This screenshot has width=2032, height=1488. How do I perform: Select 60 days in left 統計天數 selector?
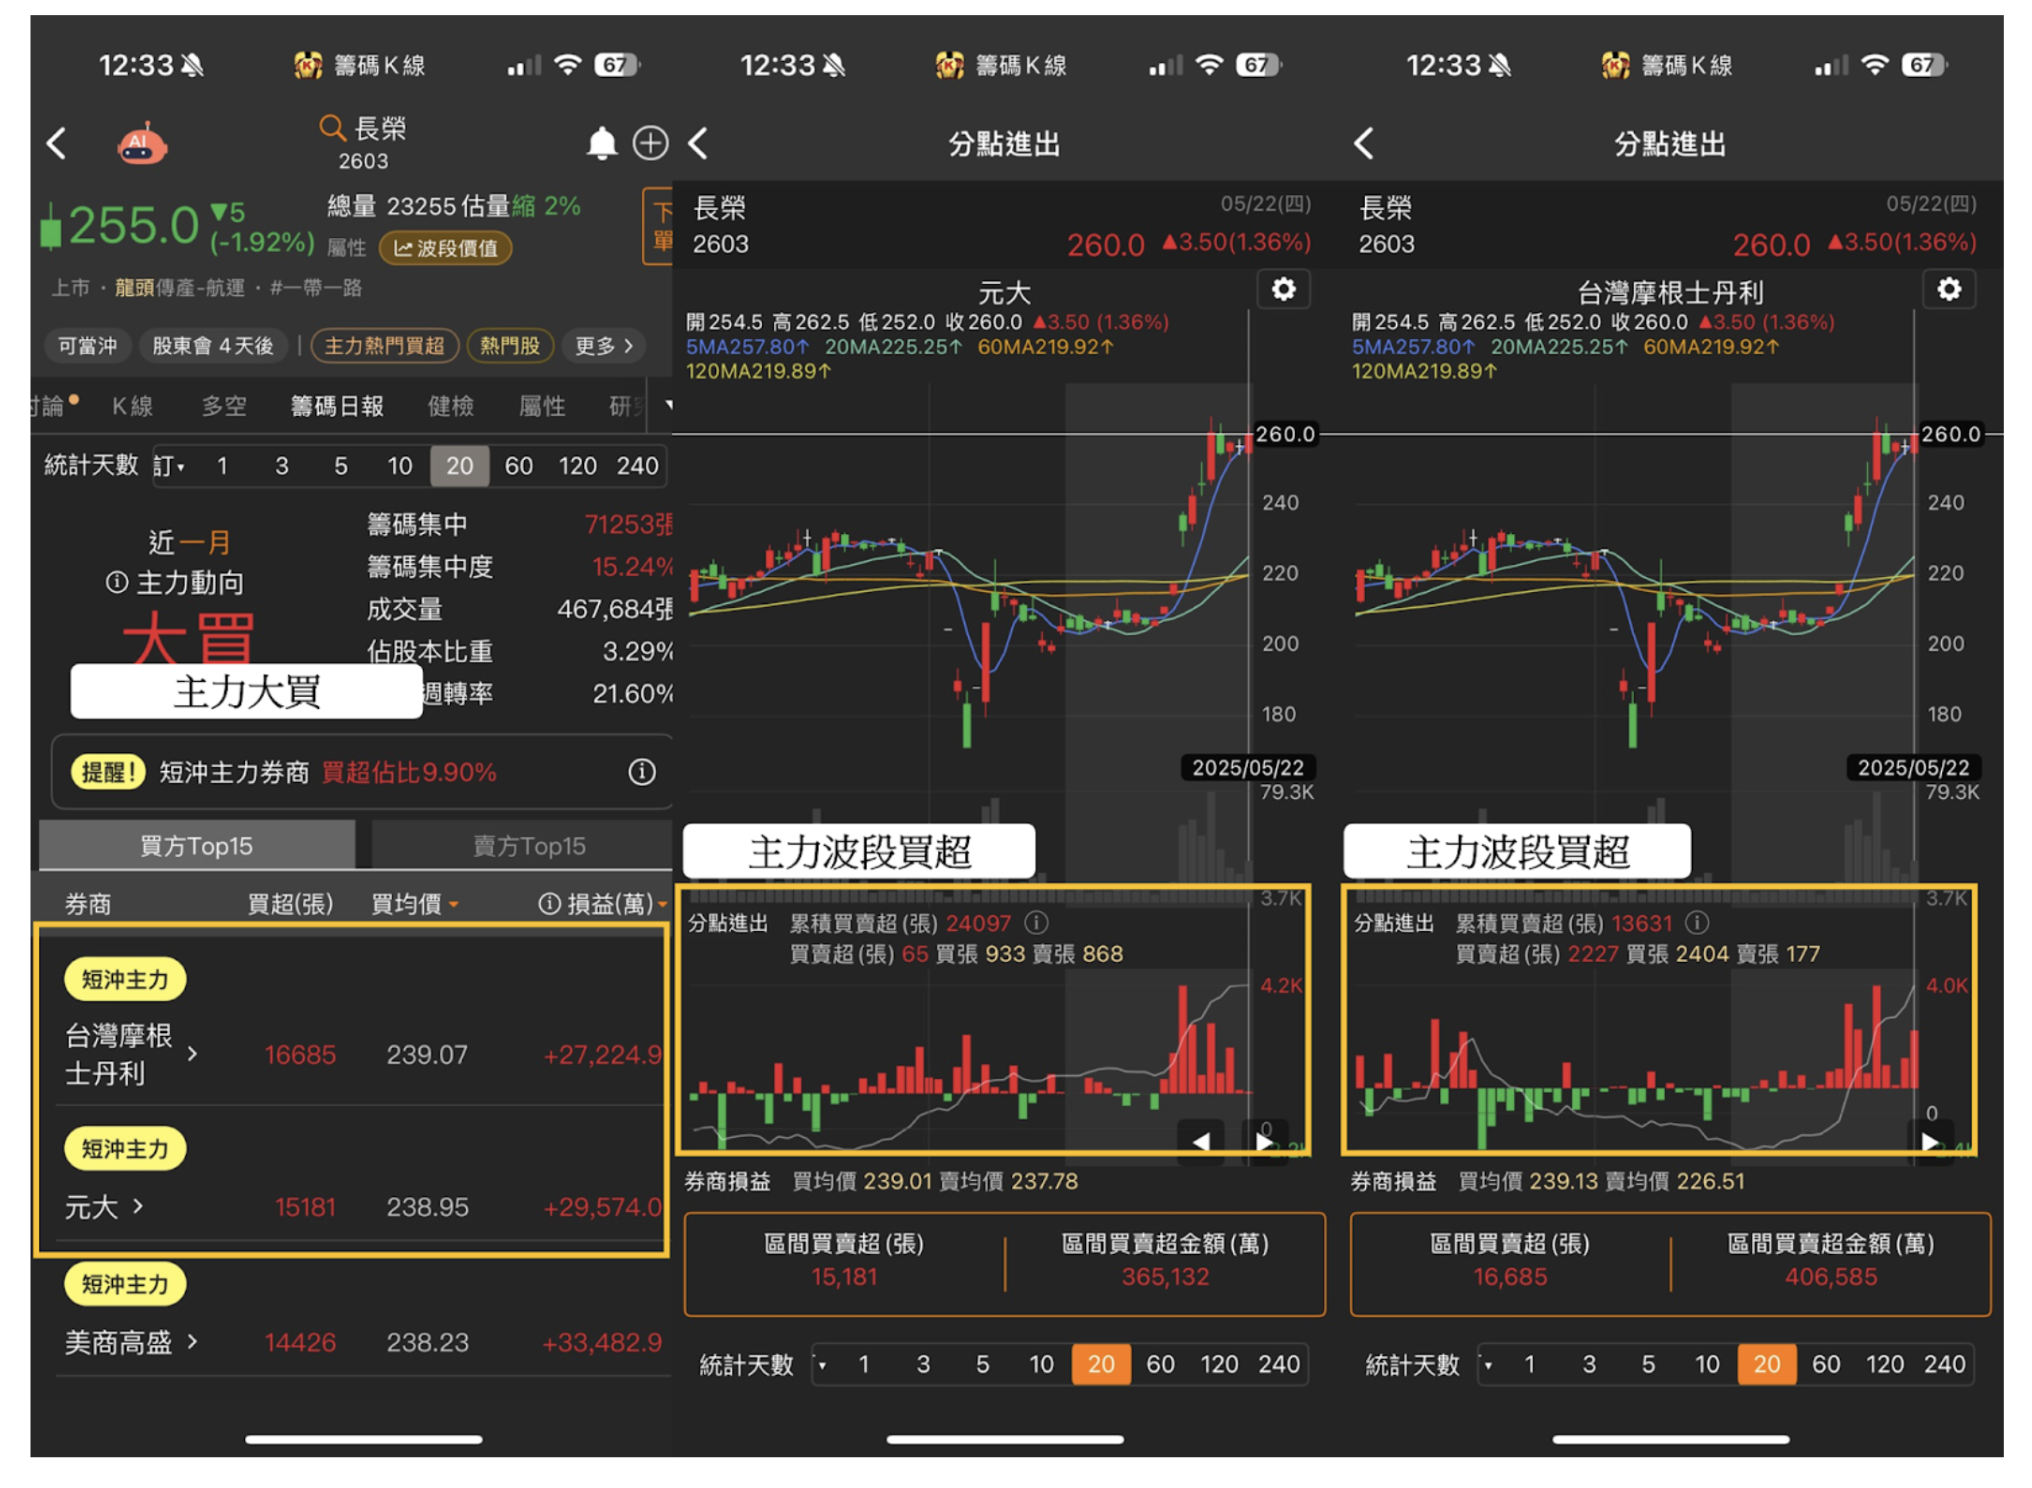click(518, 466)
